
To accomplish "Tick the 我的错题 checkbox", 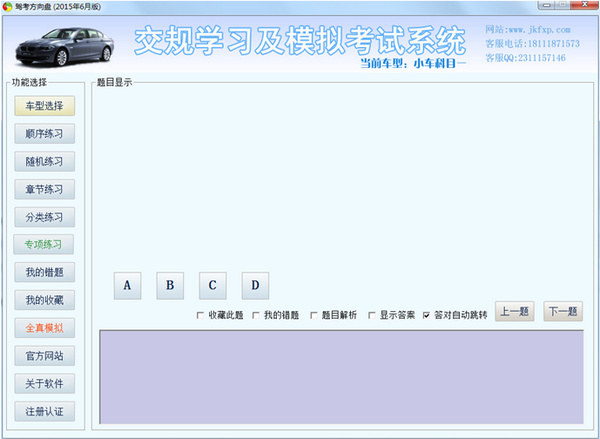I will pyautogui.click(x=256, y=315).
